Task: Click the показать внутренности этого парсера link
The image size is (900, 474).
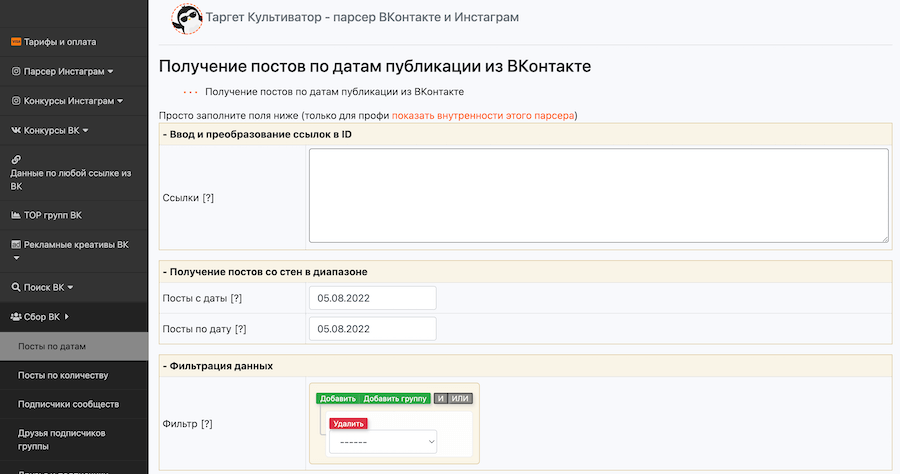Action: point(483,115)
